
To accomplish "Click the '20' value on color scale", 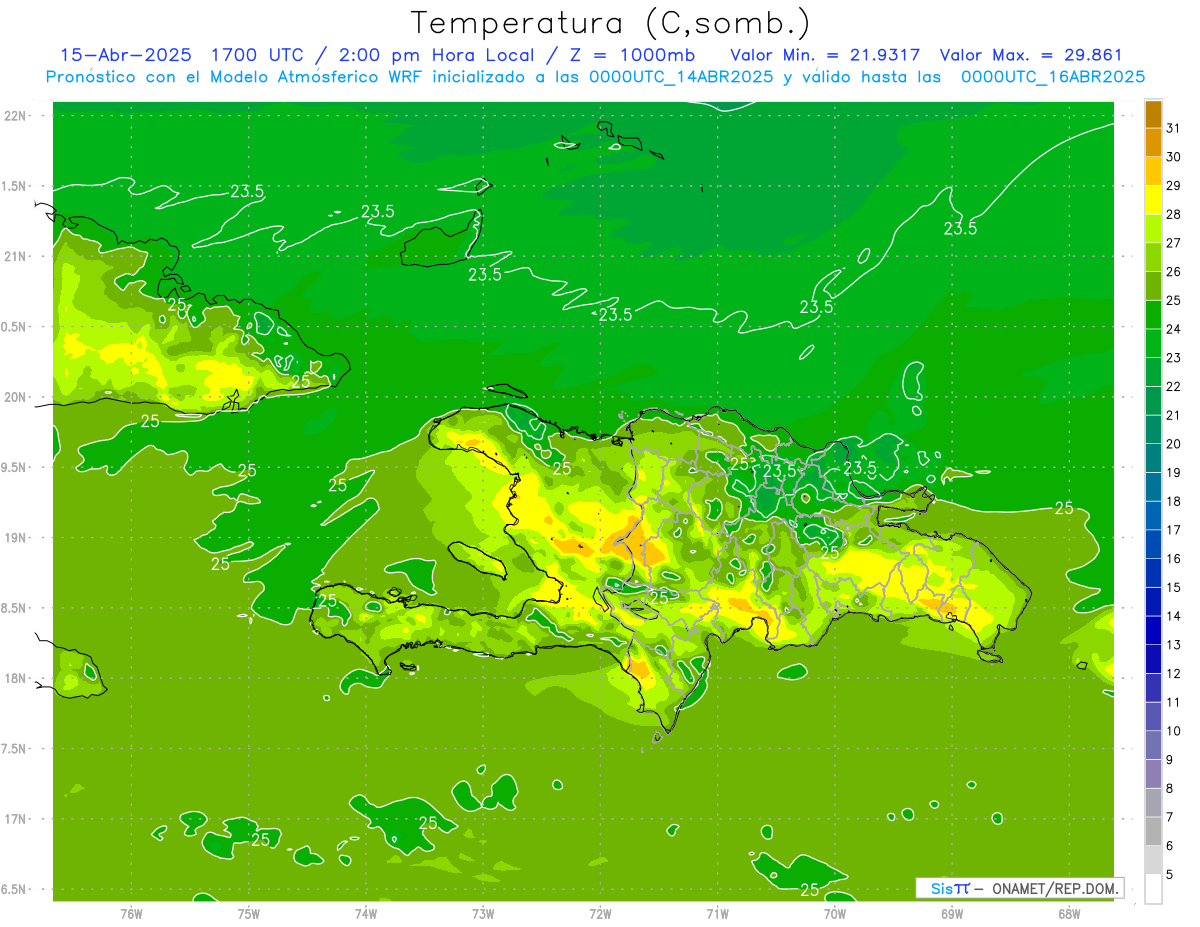I will click(1174, 444).
